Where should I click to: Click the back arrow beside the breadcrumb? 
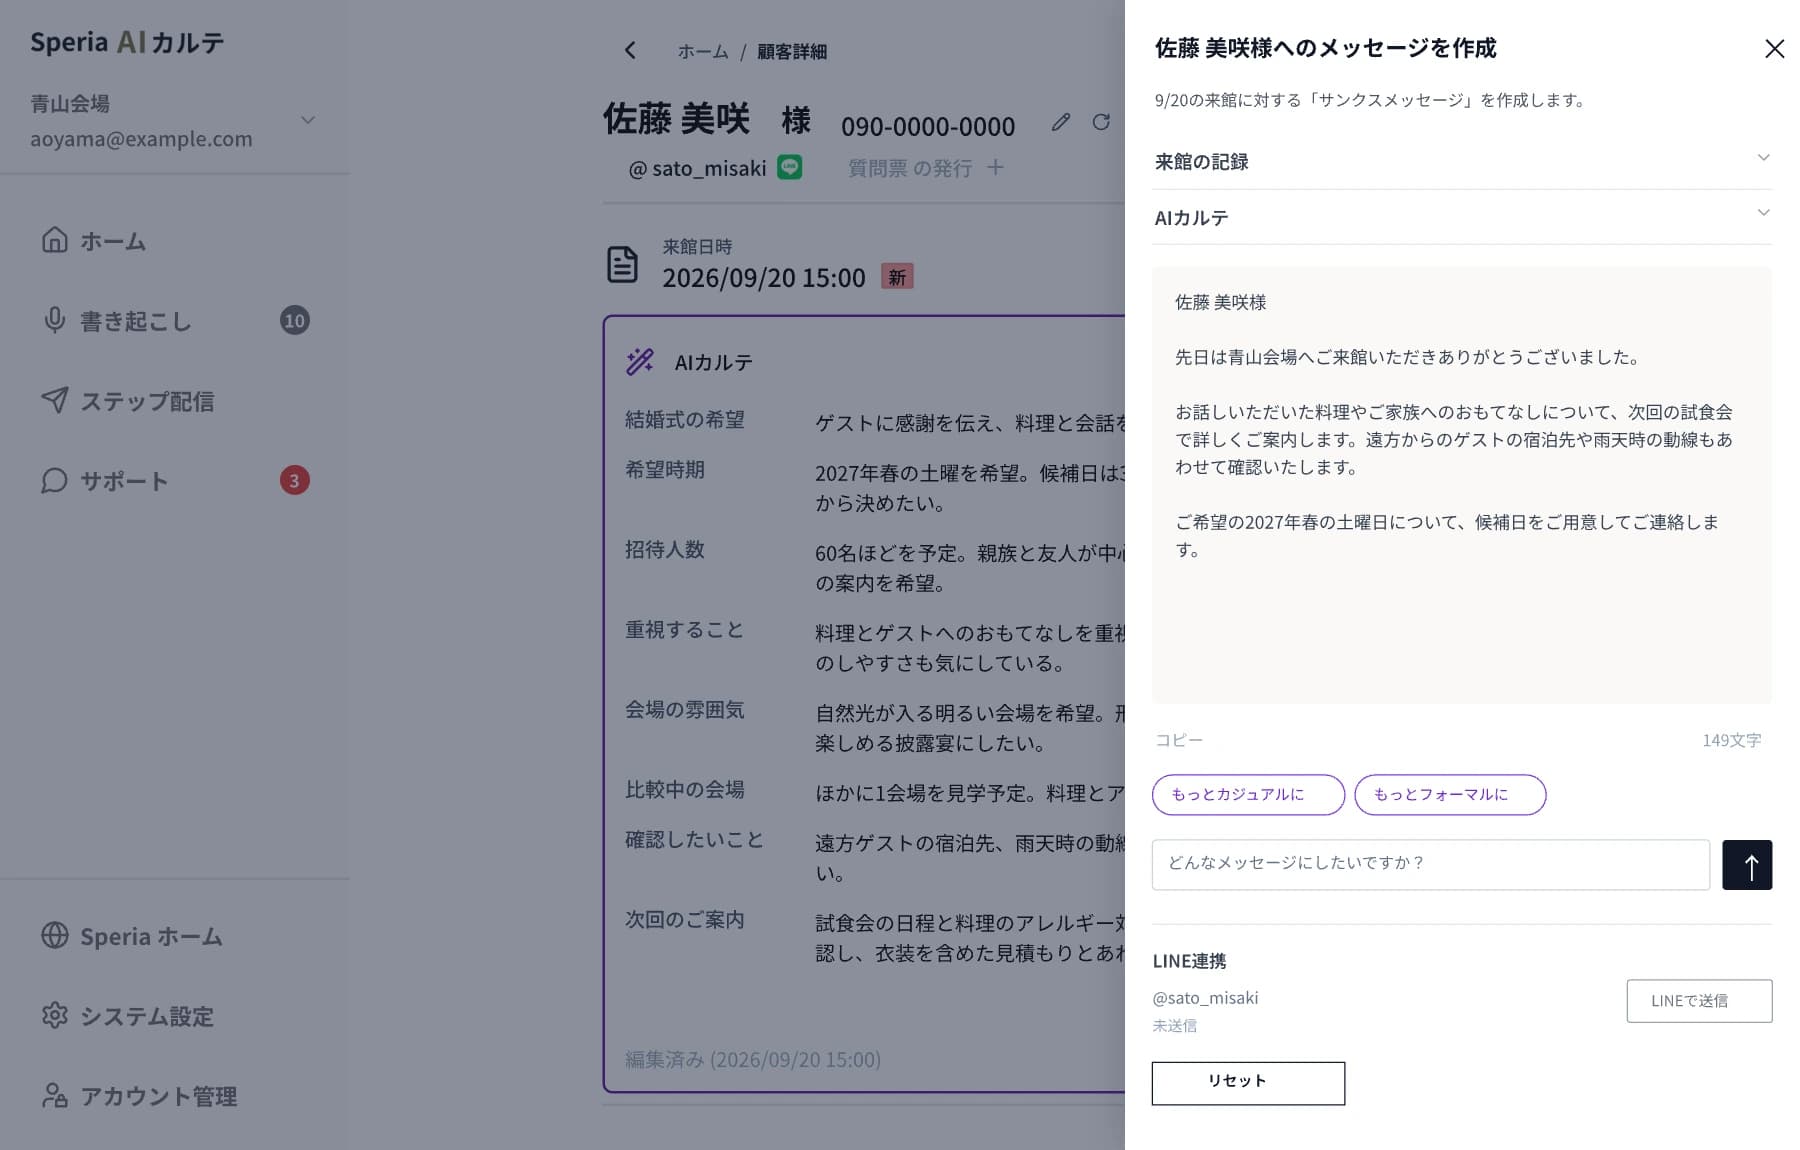pyautogui.click(x=630, y=50)
